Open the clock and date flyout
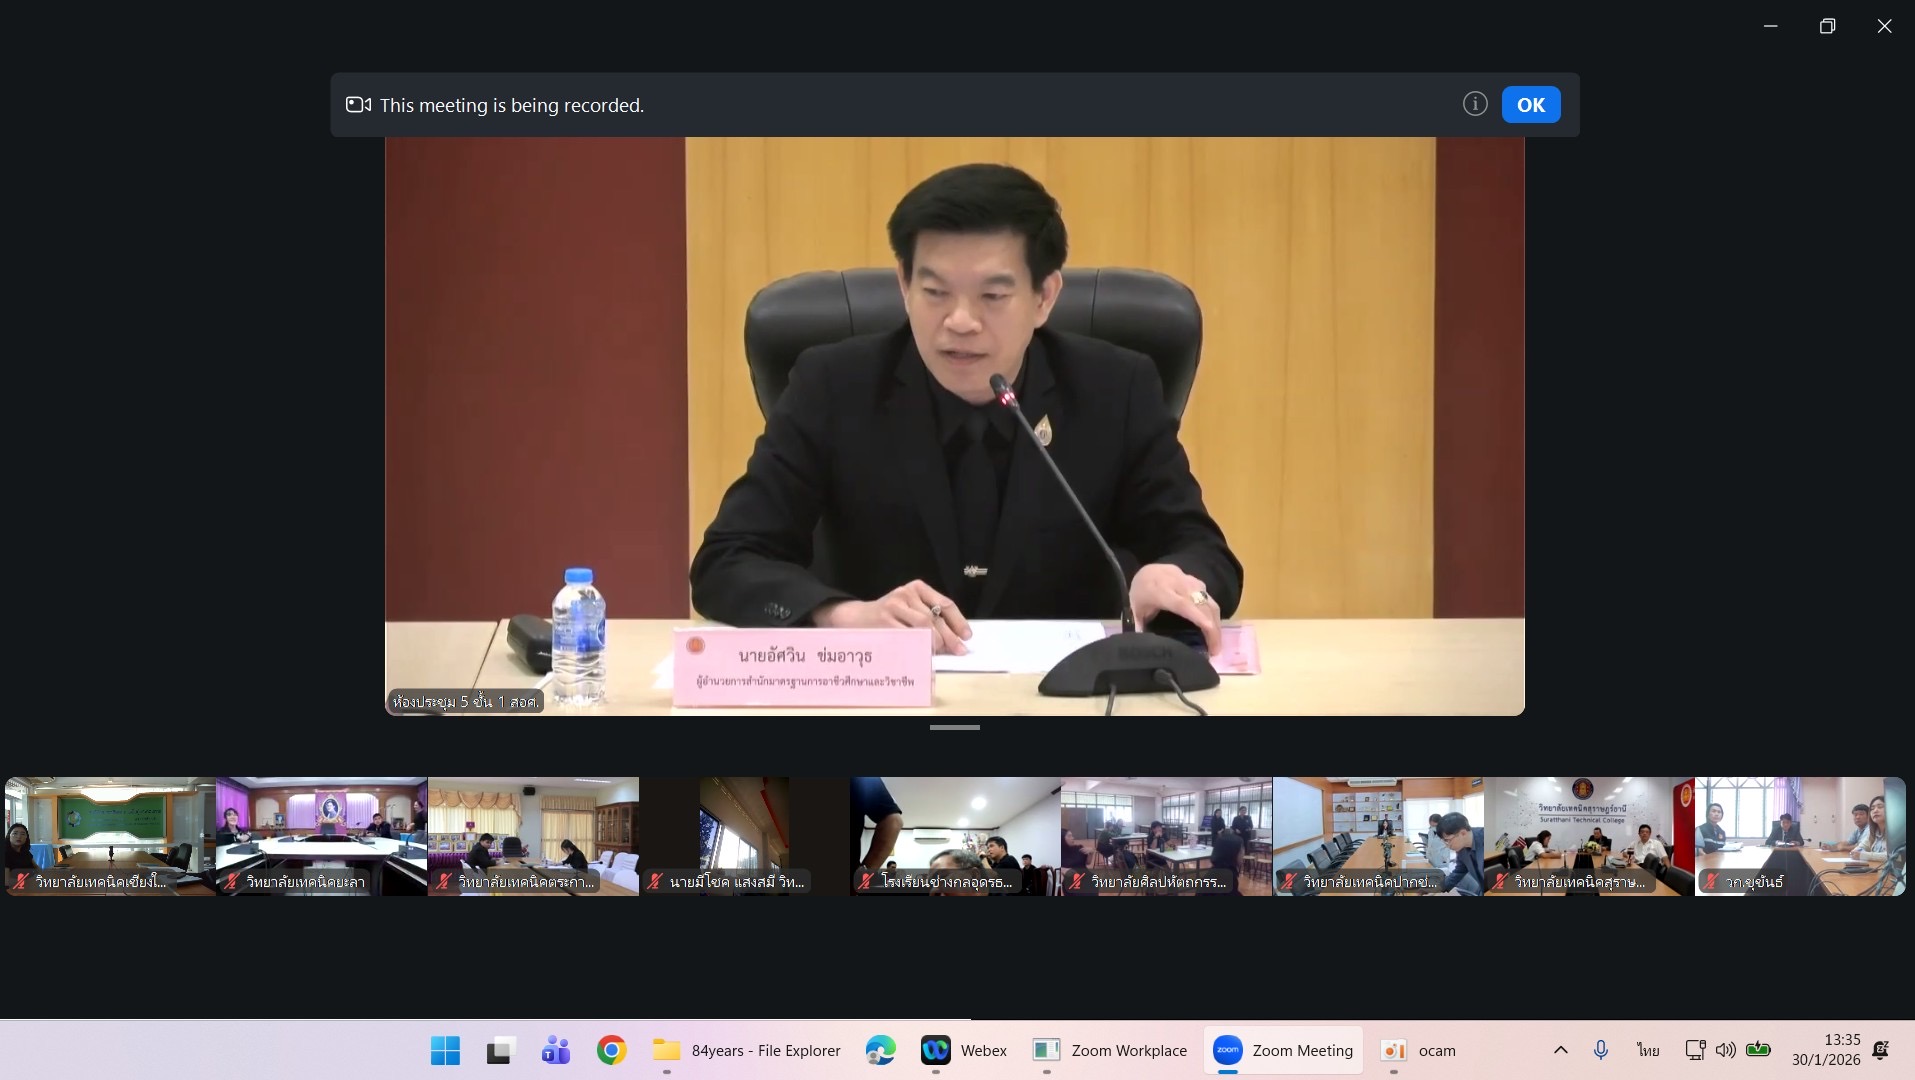1915x1080 pixels. pyautogui.click(x=1826, y=1050)
